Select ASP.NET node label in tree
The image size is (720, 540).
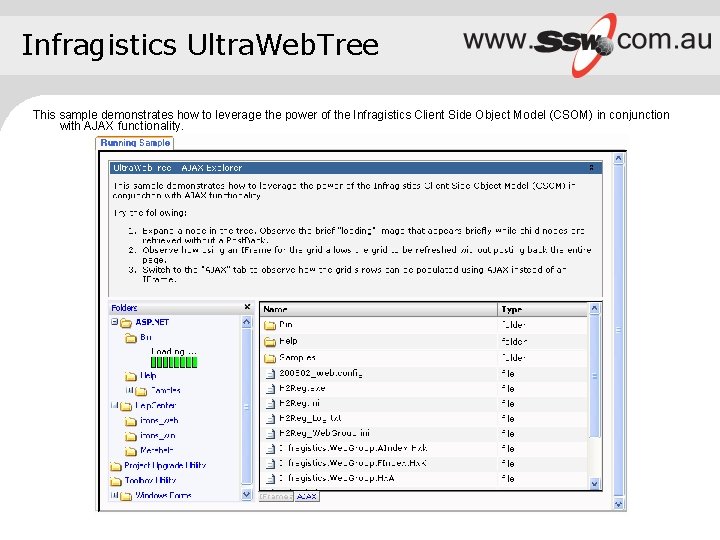pos(152,322)
